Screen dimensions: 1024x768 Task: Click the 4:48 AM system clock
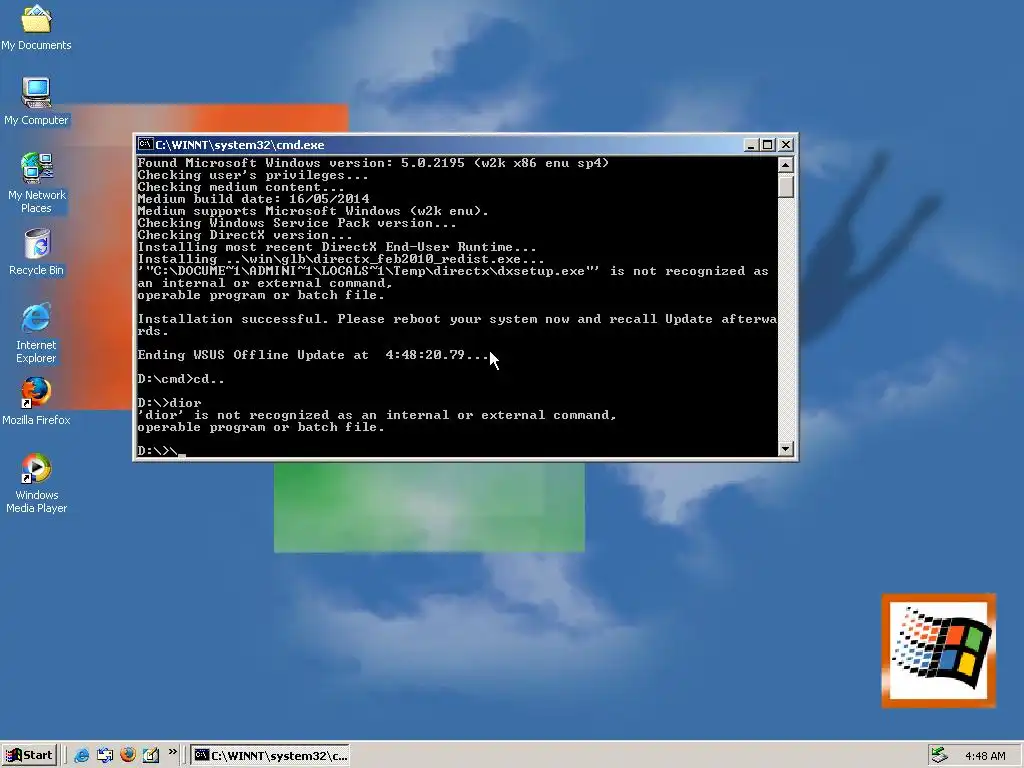[985, 756]
